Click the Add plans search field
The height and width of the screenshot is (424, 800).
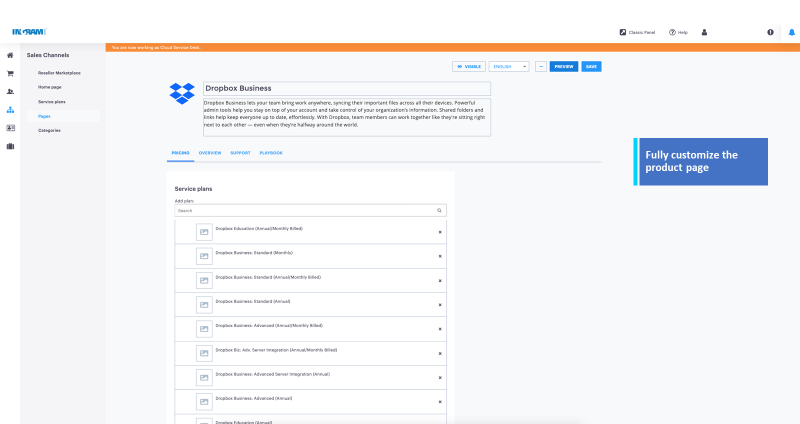304,211
